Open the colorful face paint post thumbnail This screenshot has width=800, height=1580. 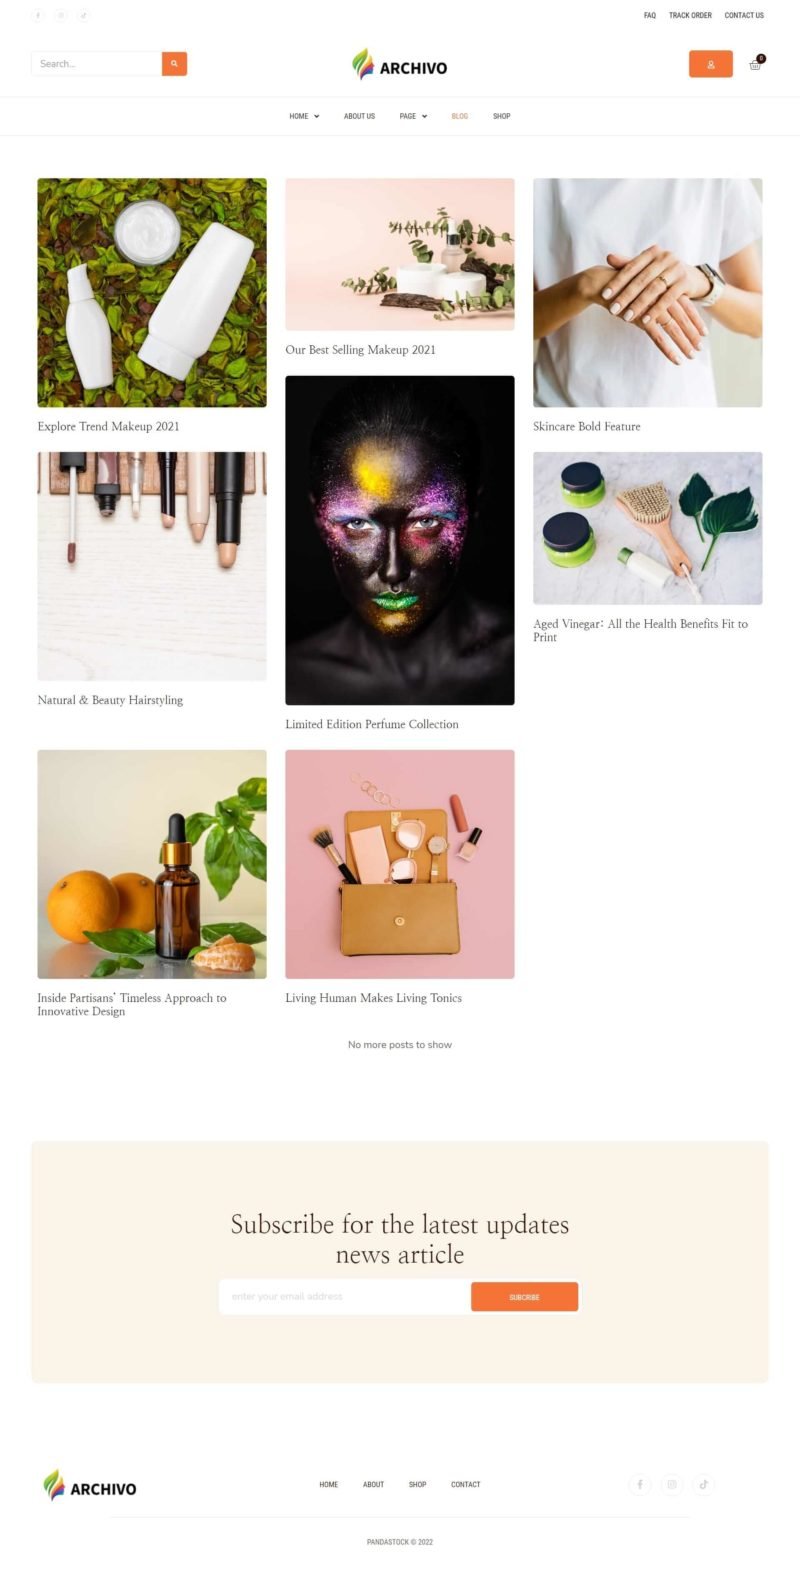(400, 540)
